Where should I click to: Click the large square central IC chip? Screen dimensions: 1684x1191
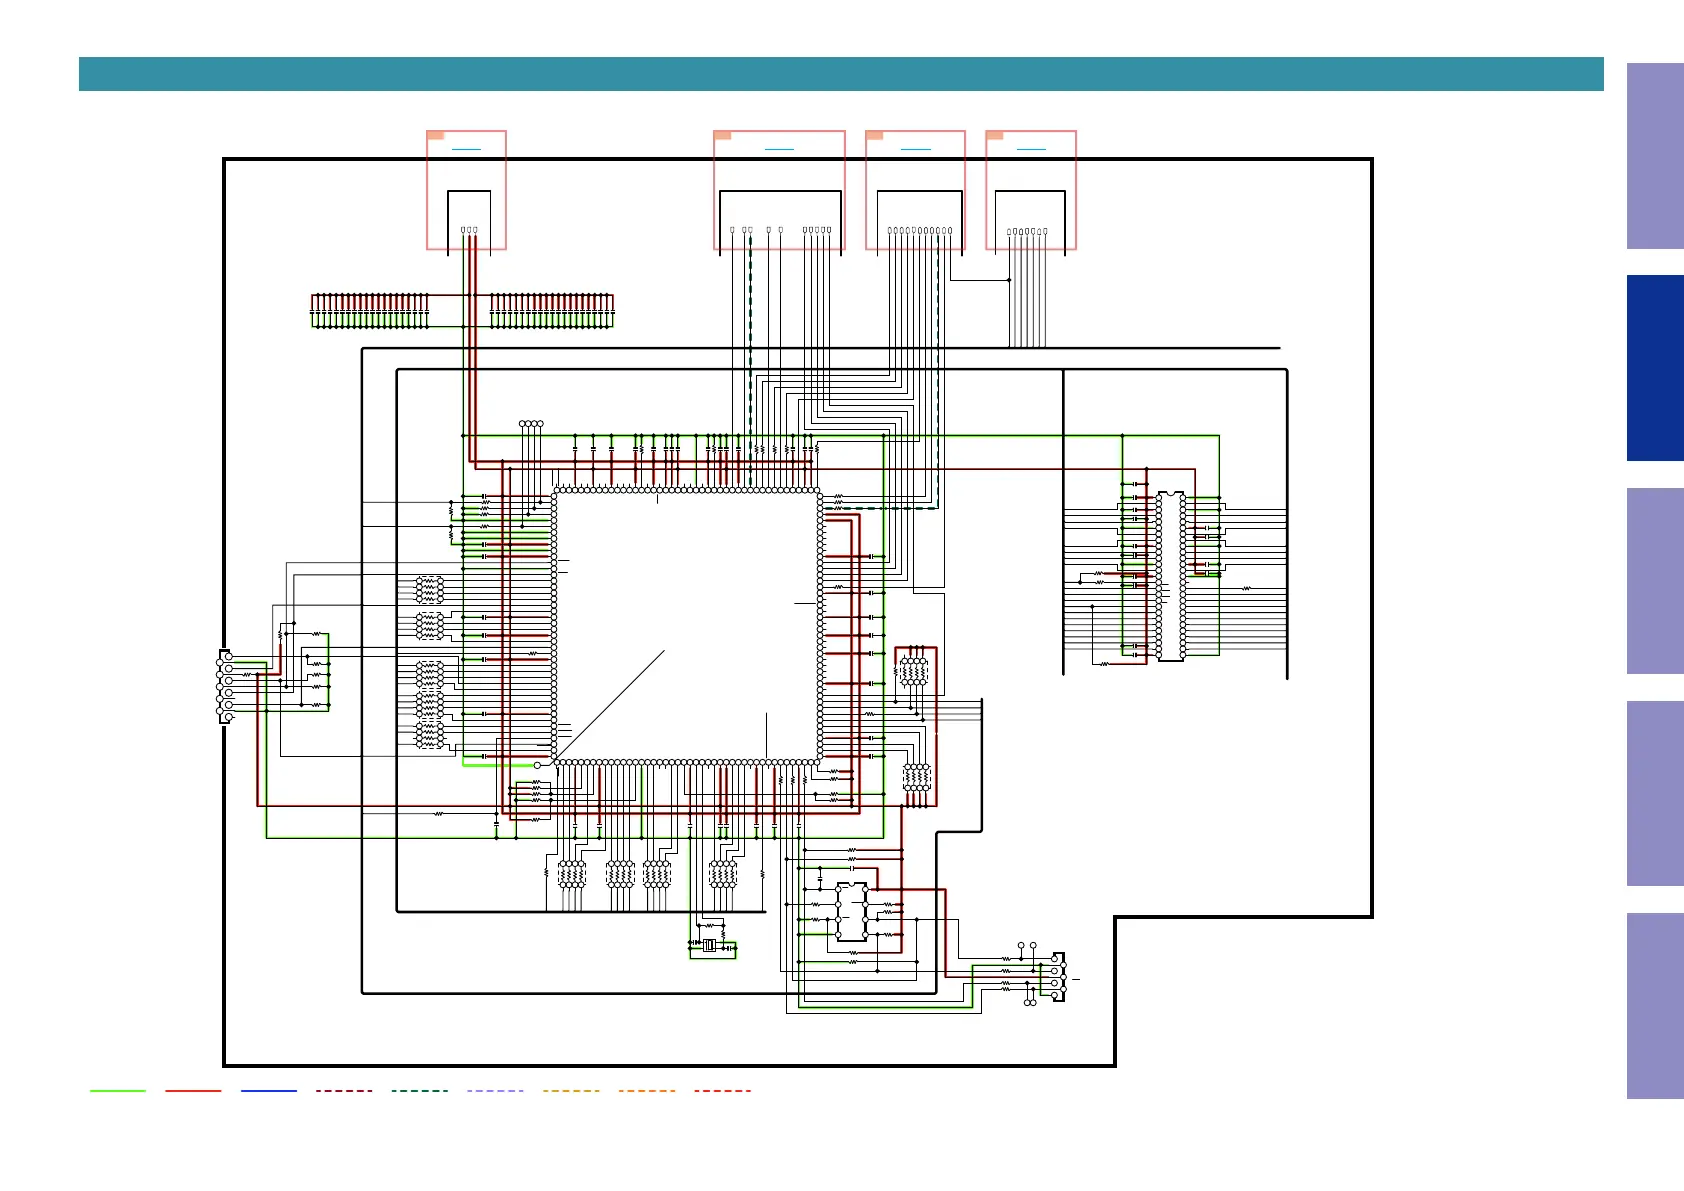coord(687,626)
